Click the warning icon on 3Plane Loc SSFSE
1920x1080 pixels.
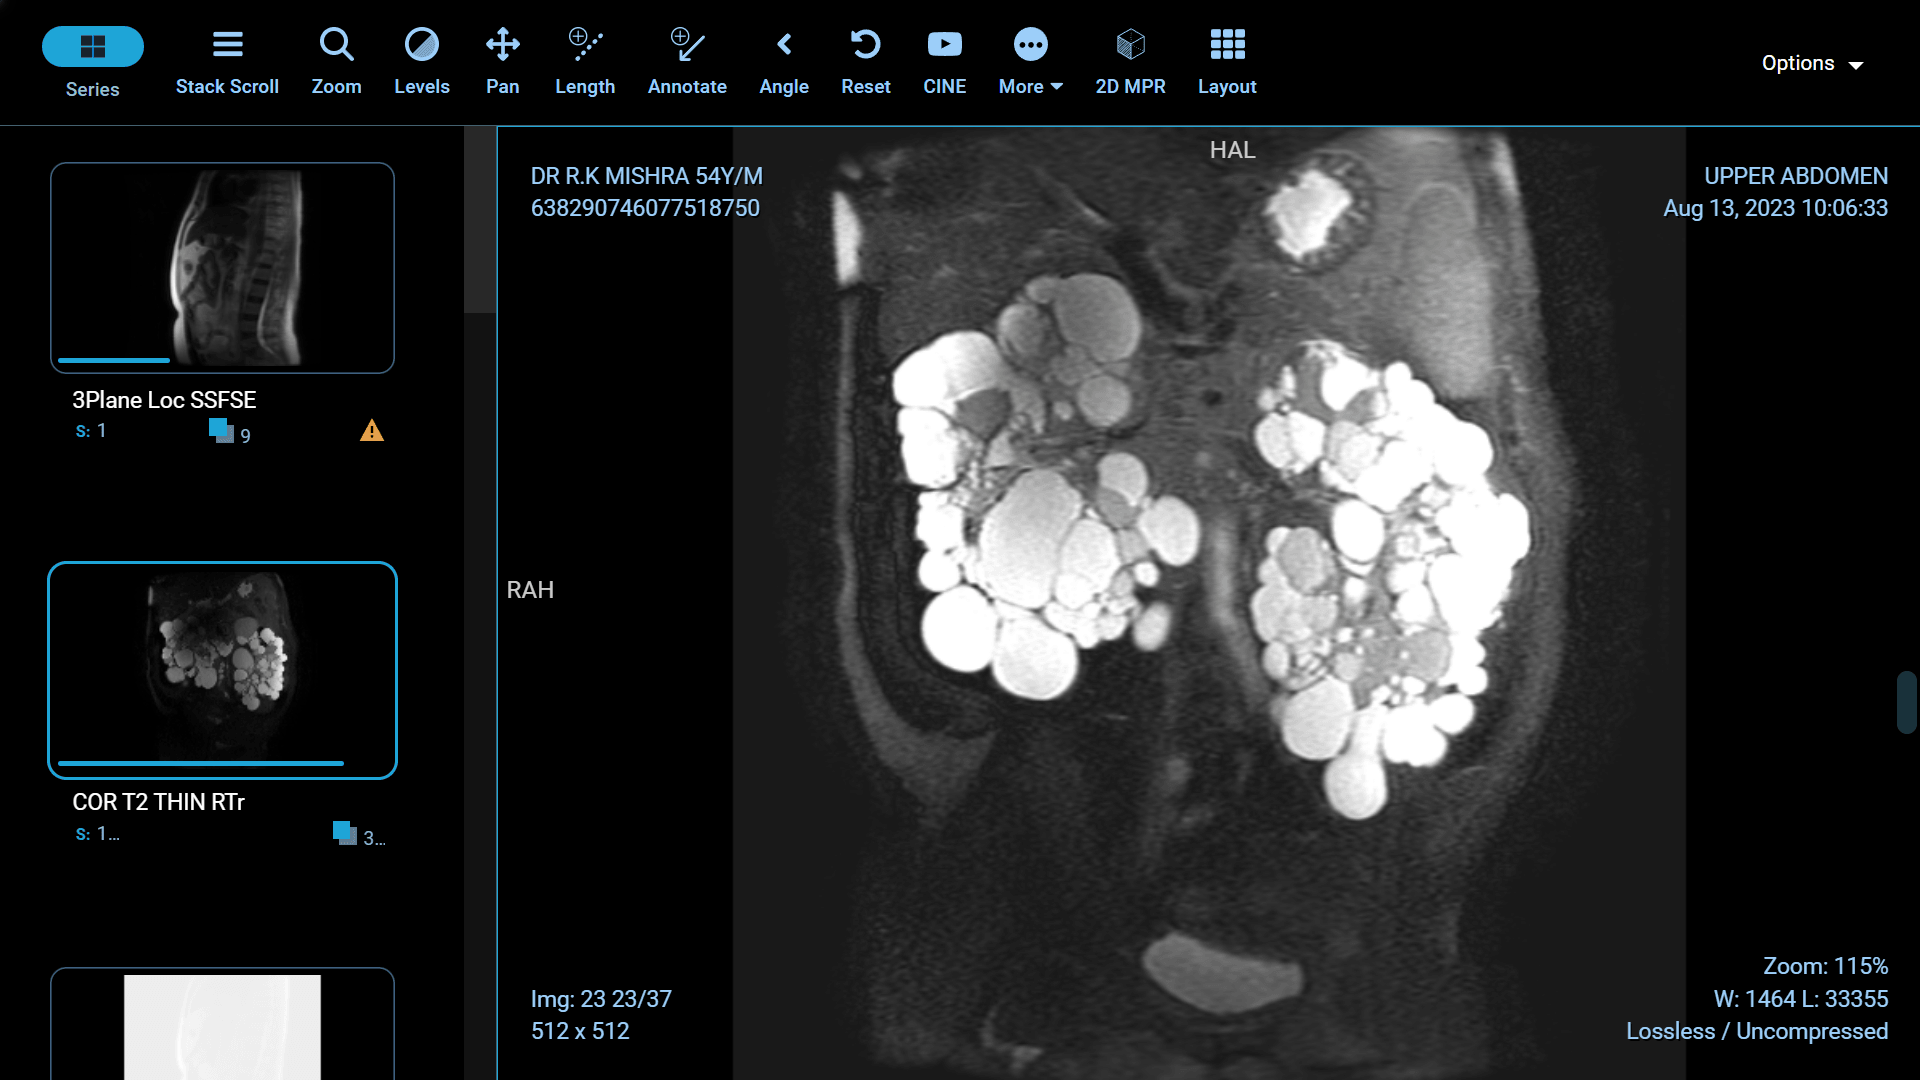371,430
